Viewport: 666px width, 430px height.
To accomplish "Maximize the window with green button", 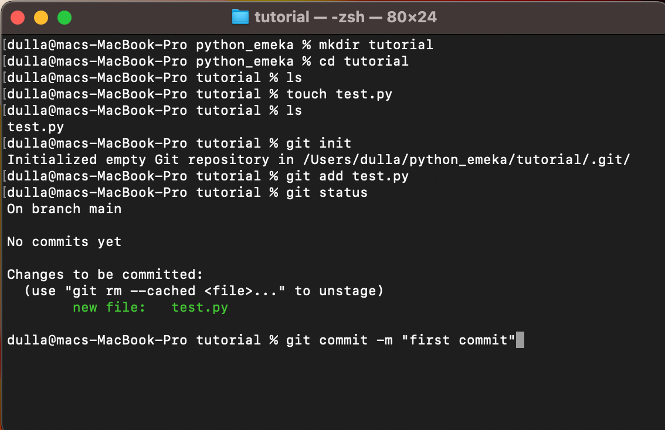I will tap(65, 18).
